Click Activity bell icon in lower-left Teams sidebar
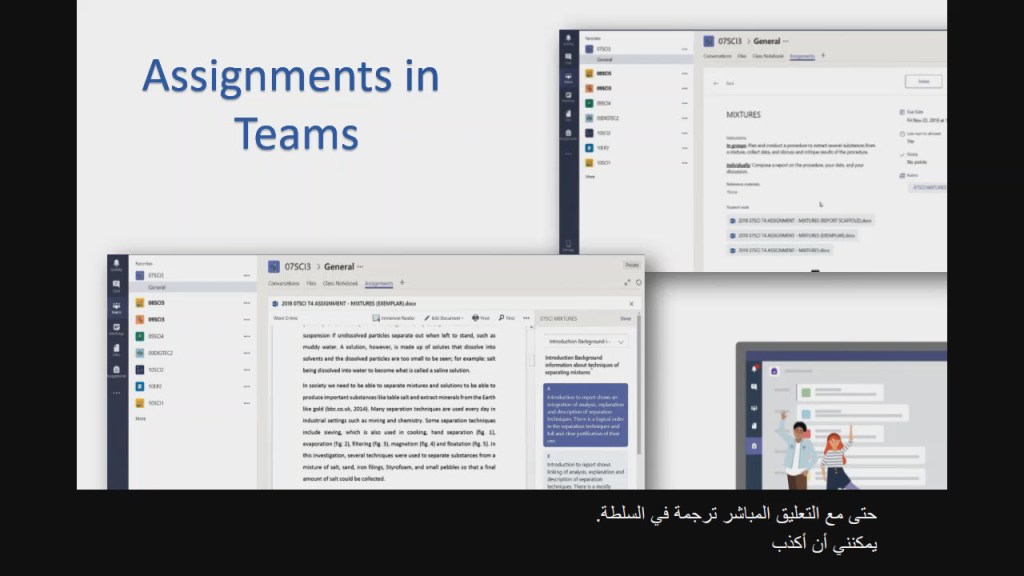Image resolution: width=1024 pixels, height=576 pixels. tap(117, 267)
